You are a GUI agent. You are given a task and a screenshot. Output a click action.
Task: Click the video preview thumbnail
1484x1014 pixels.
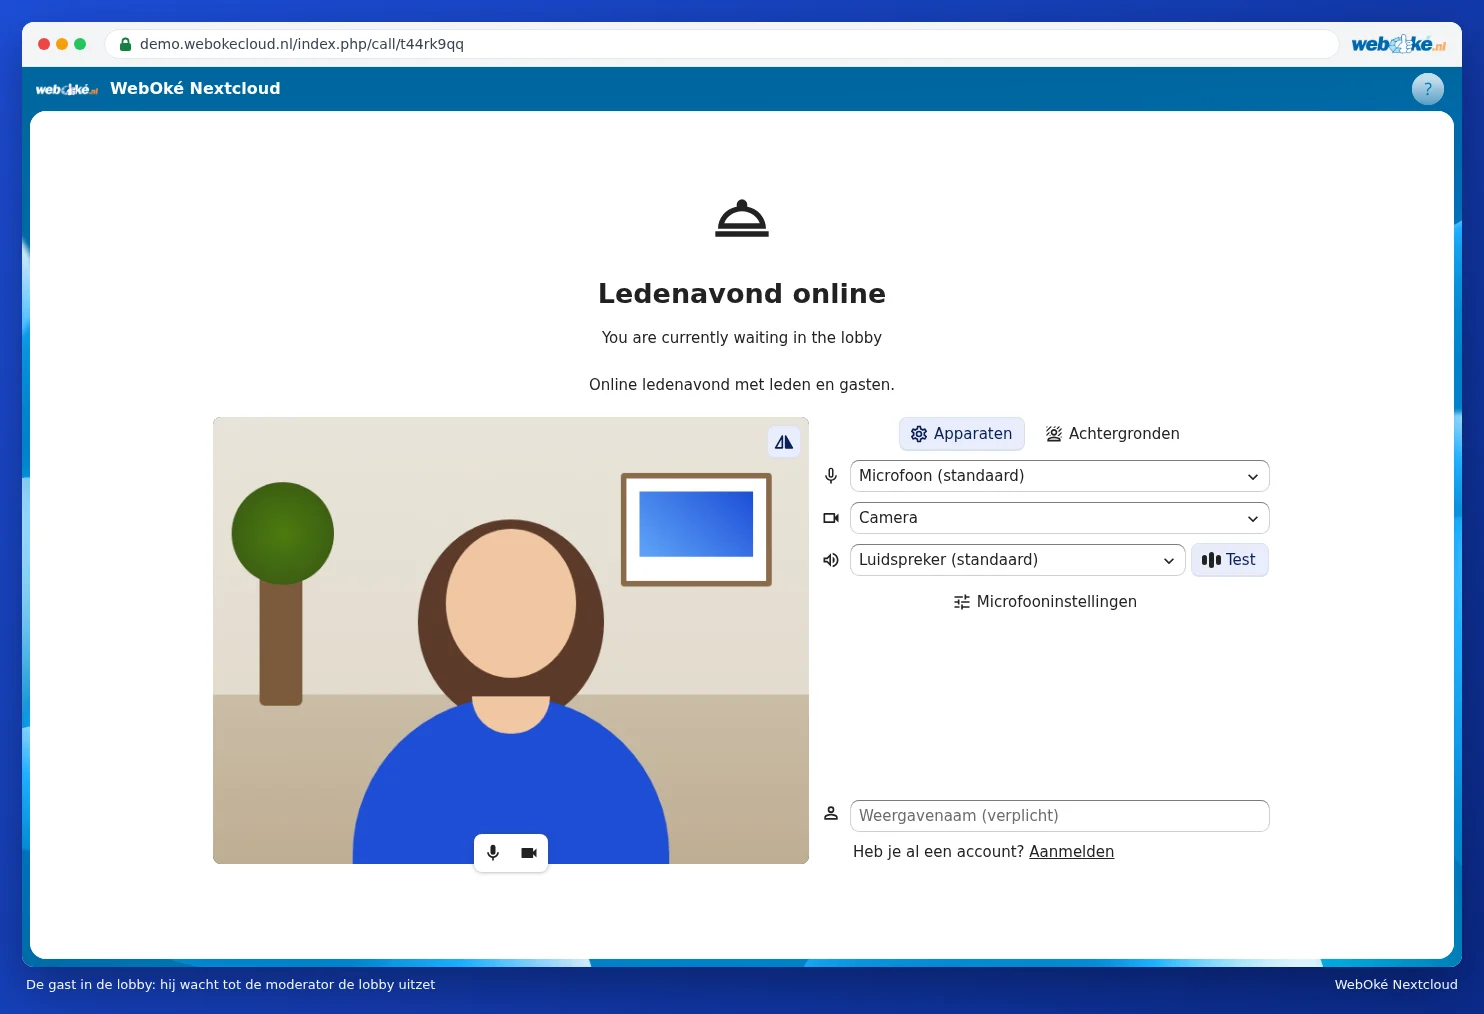511,640
